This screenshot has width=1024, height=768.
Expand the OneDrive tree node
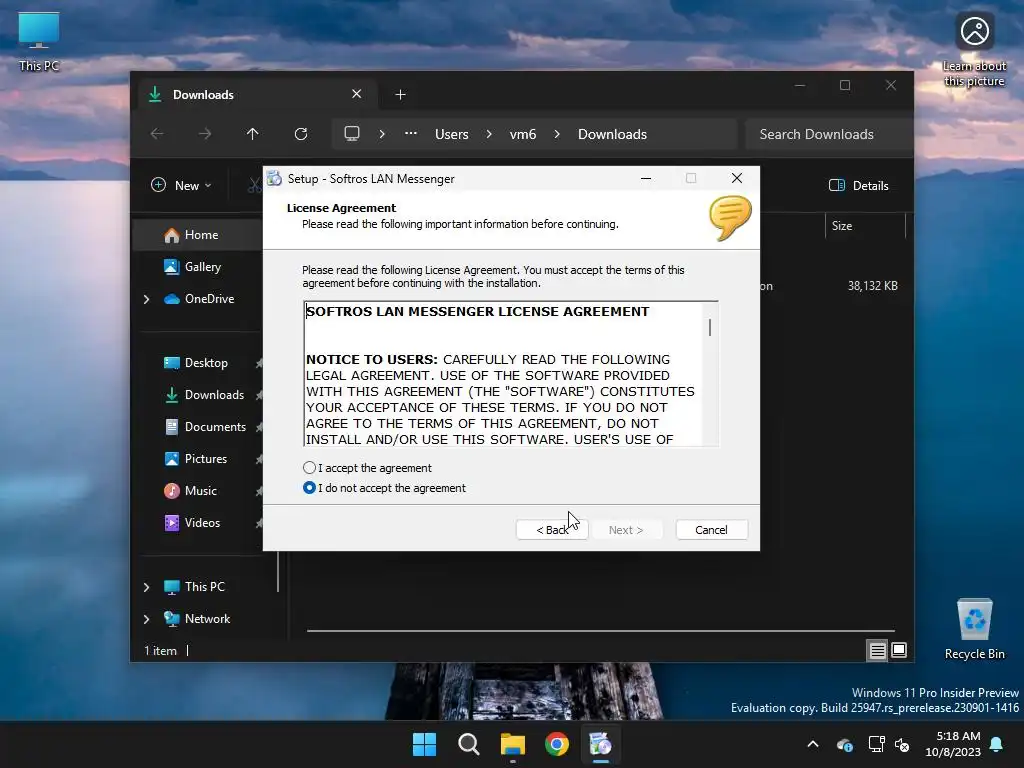pyautogui.click(x=146, y=299)
